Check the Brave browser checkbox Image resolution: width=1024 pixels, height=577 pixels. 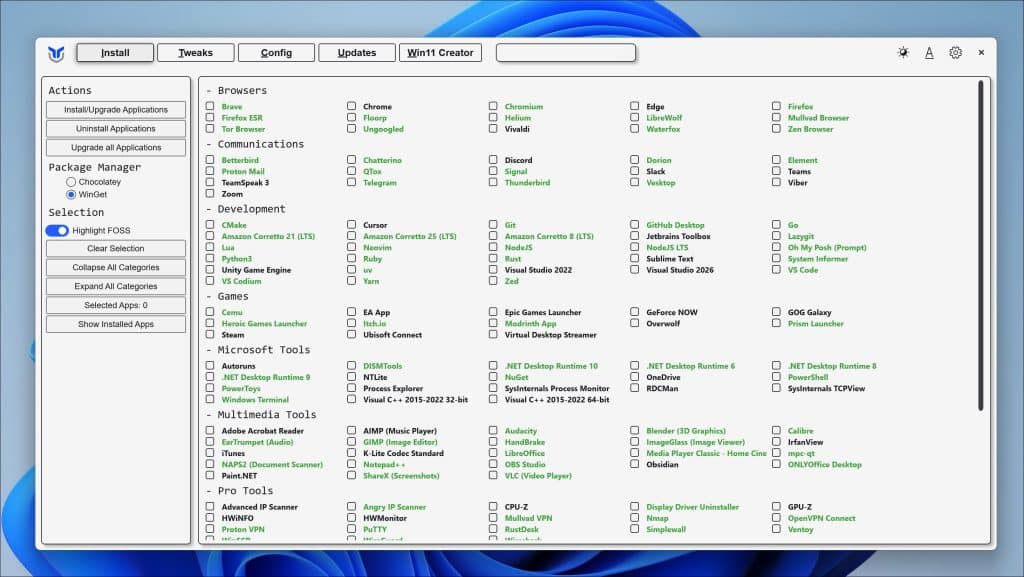click(x=210, y=106)
